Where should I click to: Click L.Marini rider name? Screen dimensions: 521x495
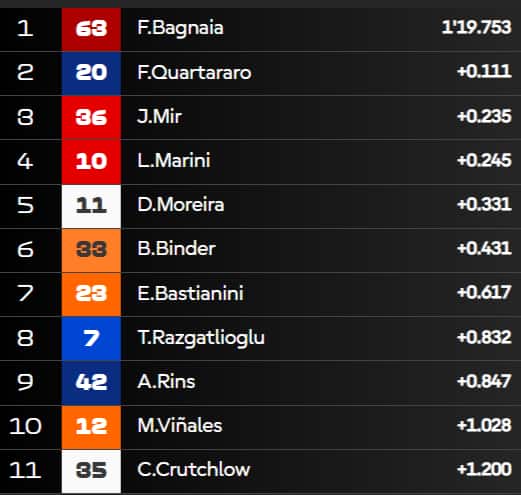pyautogui.click(x=174, y=161)
